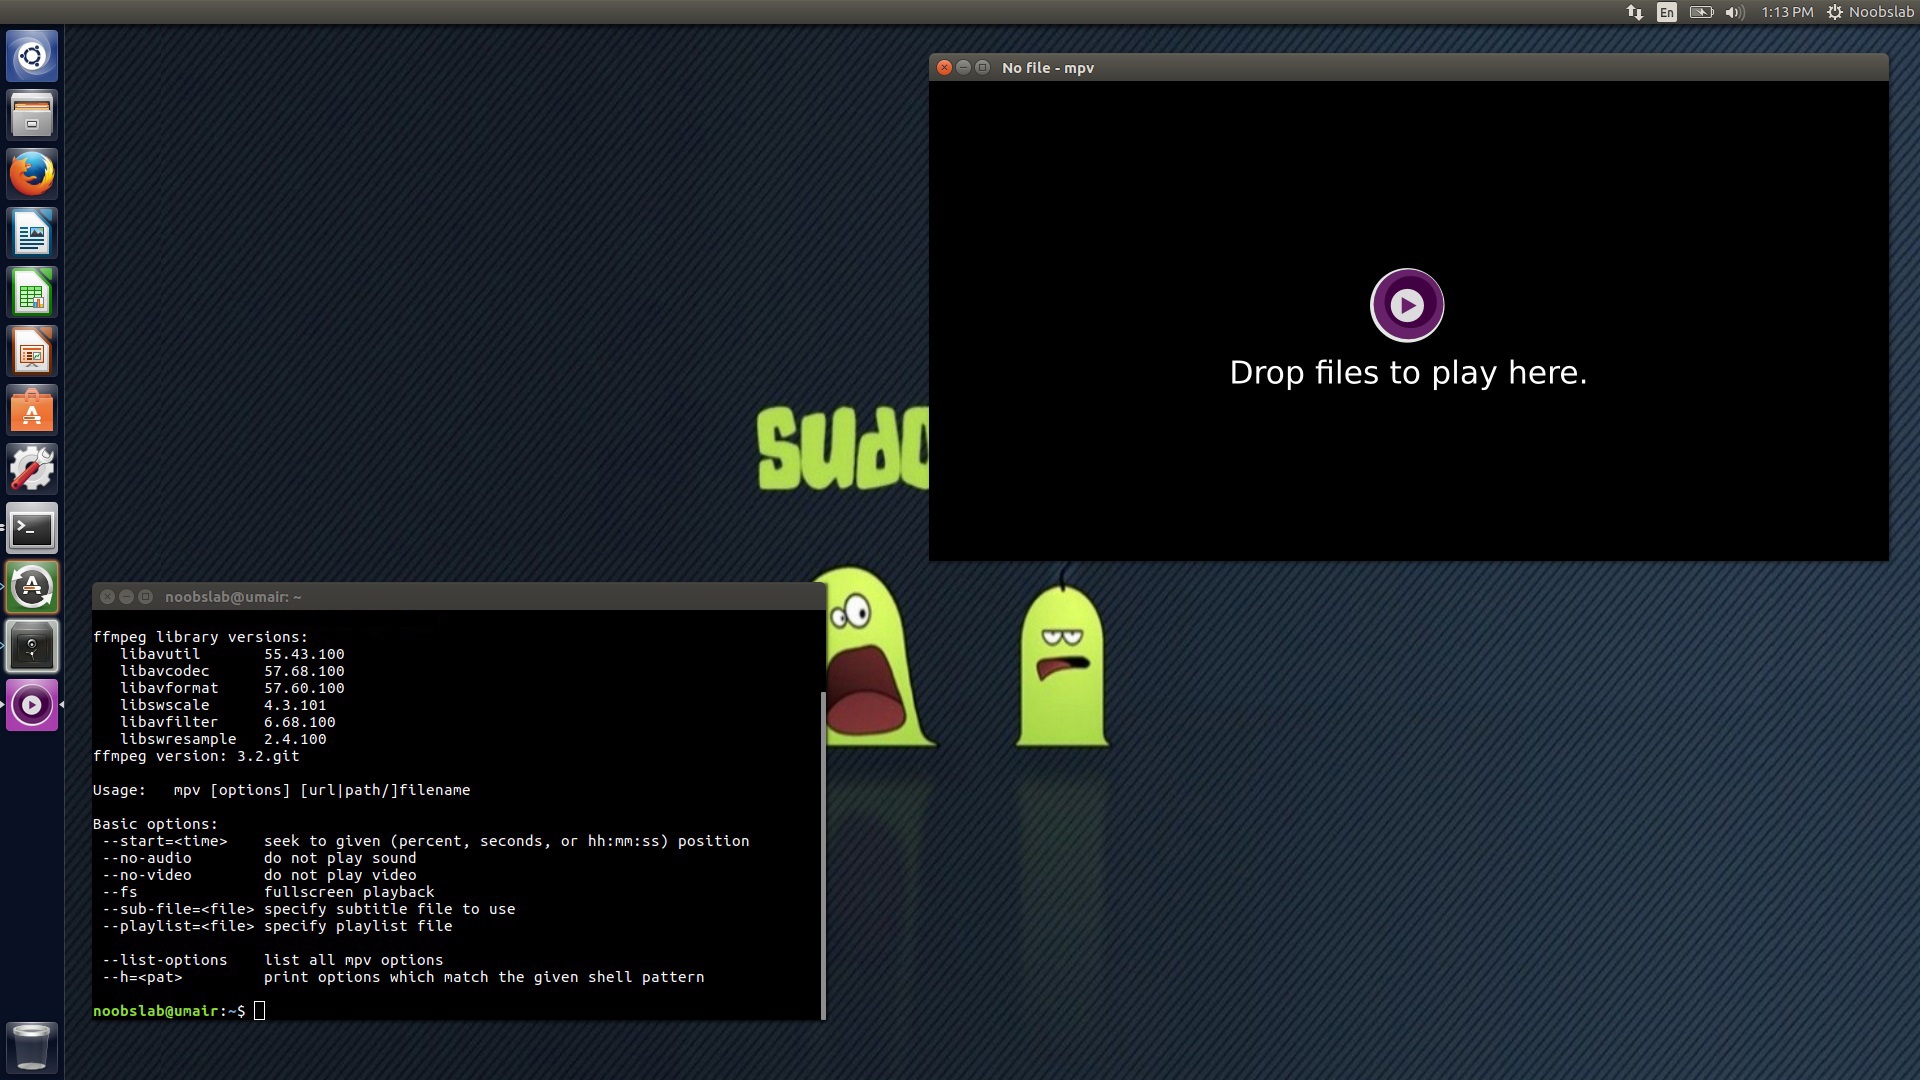Open sound volume indicator
Image resolution: width=1920 pixels, height=1080 pixels.
point(1734,12)
